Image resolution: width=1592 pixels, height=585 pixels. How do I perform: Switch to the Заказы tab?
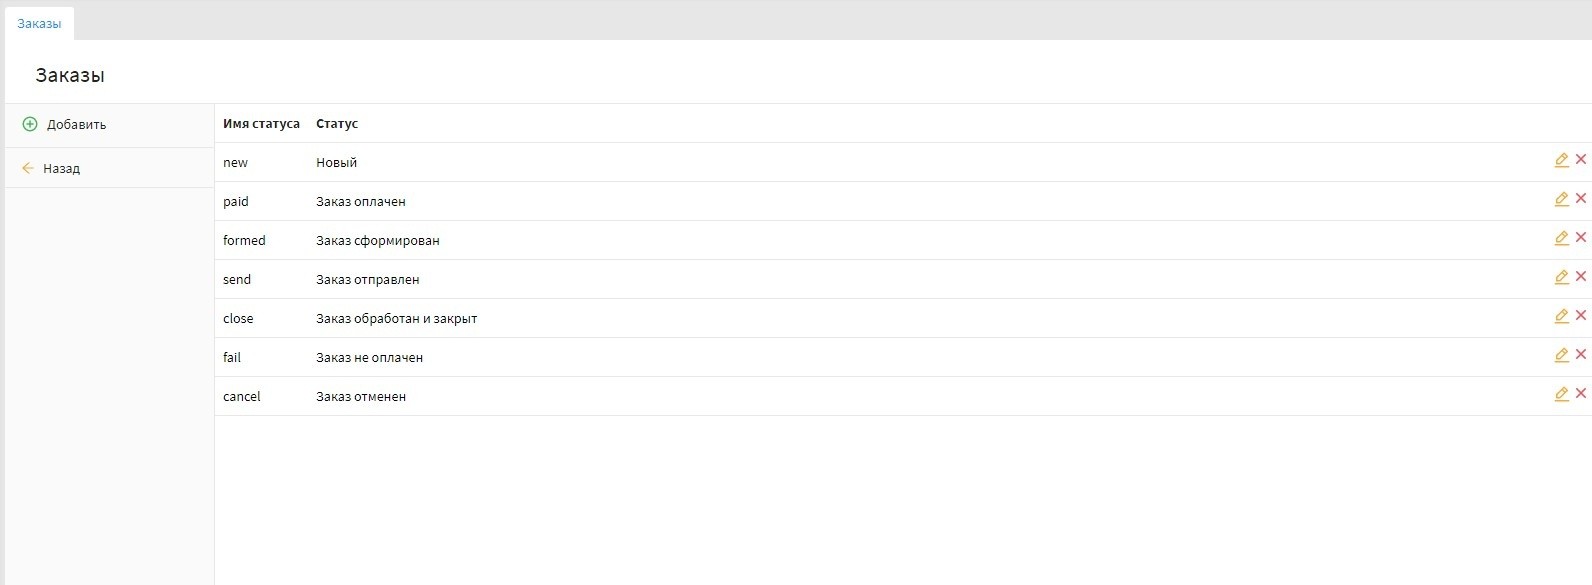[39, 23]
